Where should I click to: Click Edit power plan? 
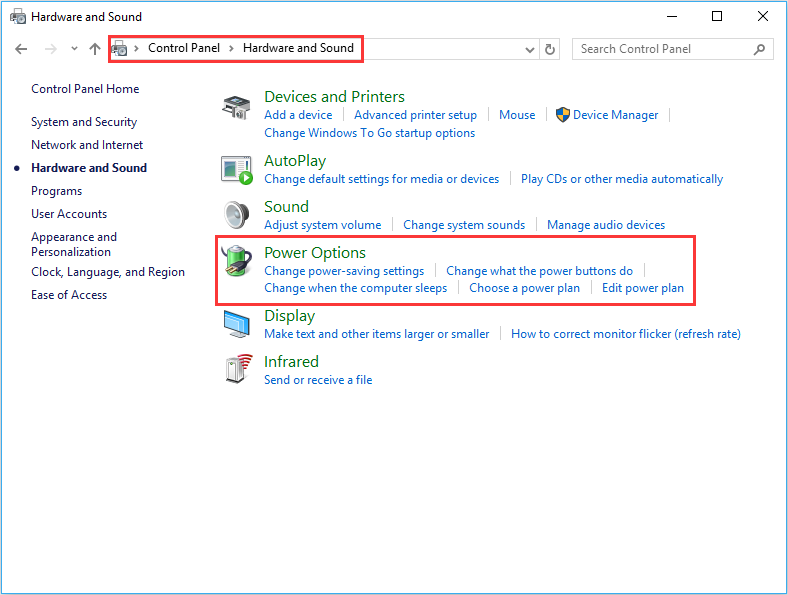643,288
